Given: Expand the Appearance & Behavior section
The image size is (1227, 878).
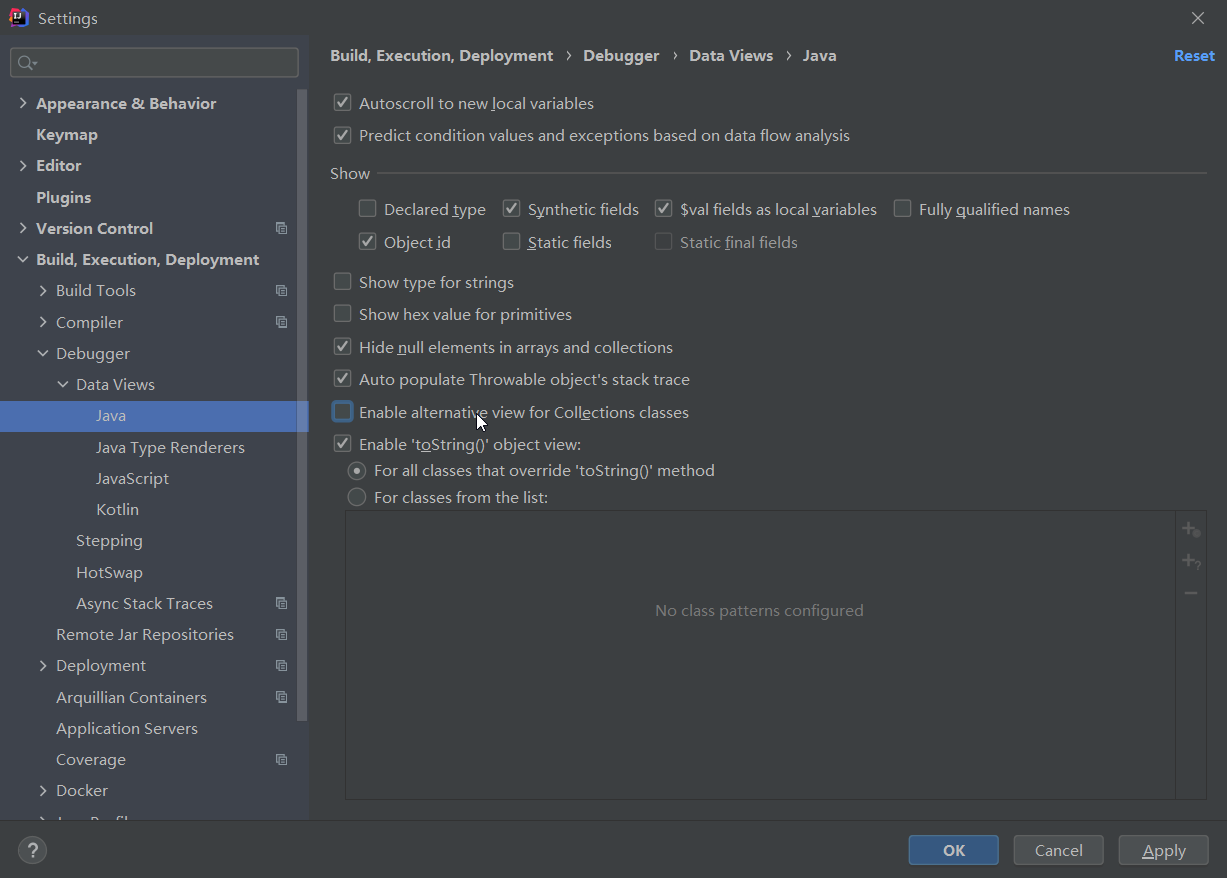Looking at the screenshot, I should click(x=23, y=103).
